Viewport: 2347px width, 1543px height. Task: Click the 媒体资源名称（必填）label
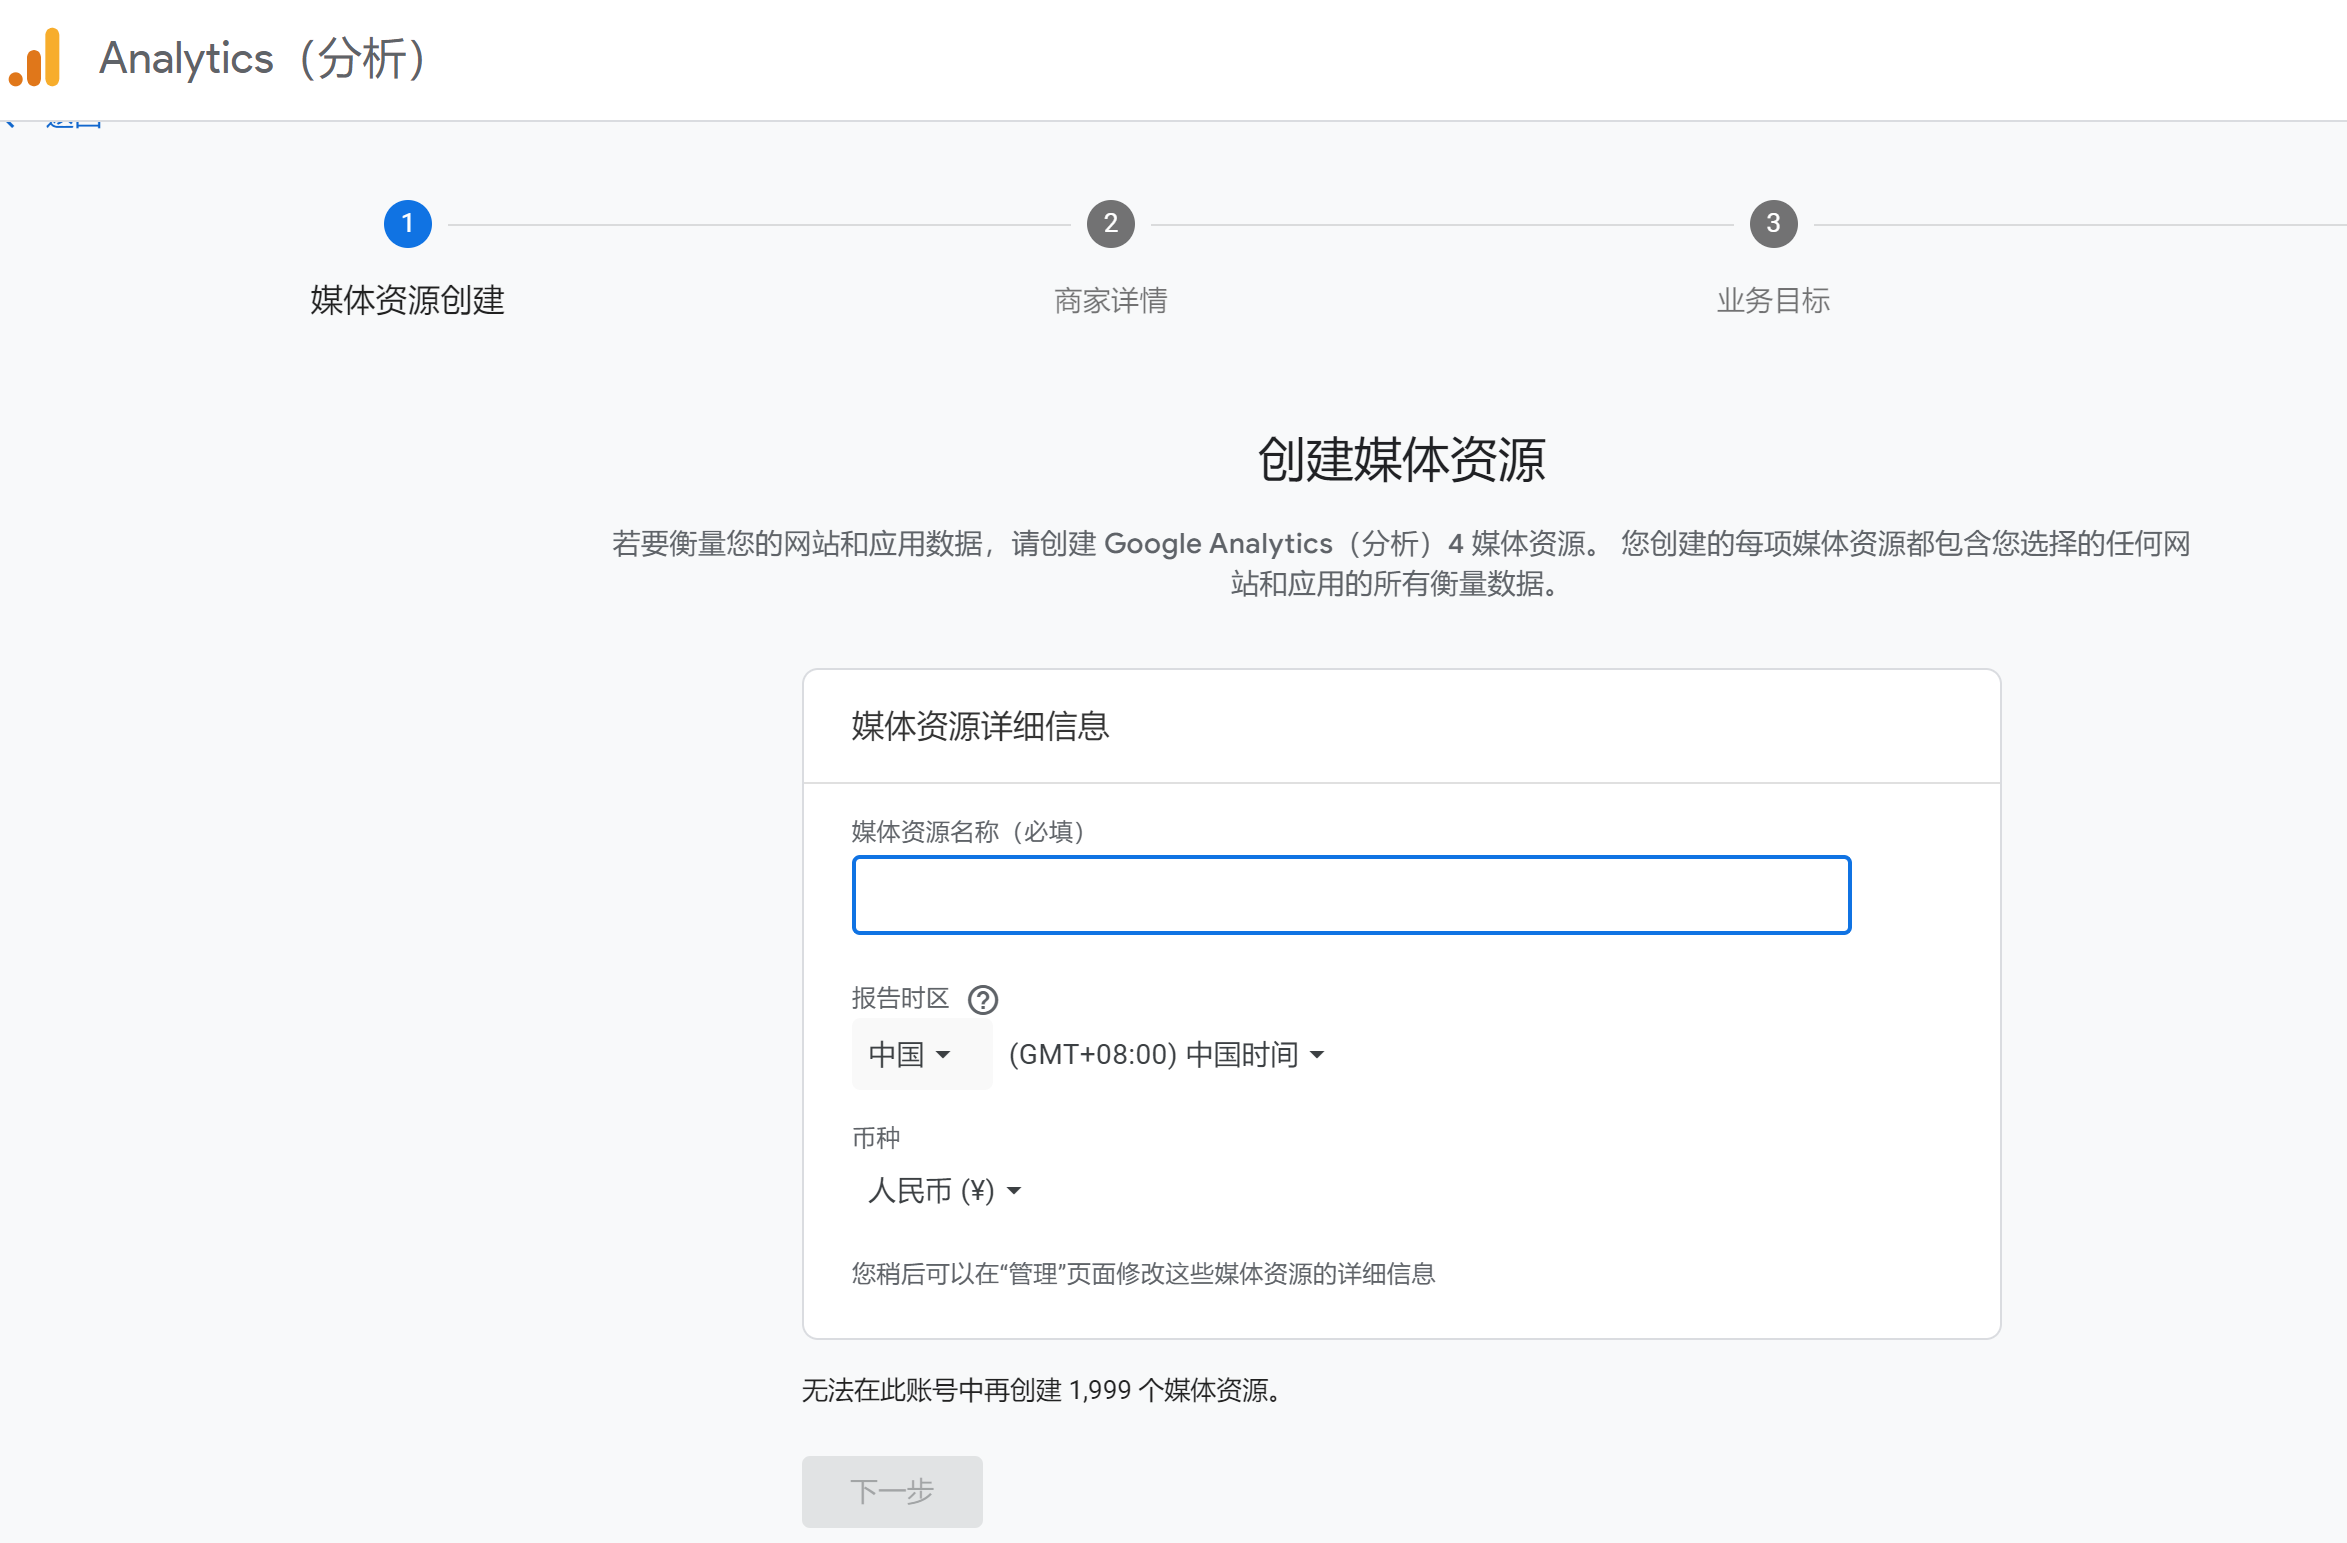[968, 832]
